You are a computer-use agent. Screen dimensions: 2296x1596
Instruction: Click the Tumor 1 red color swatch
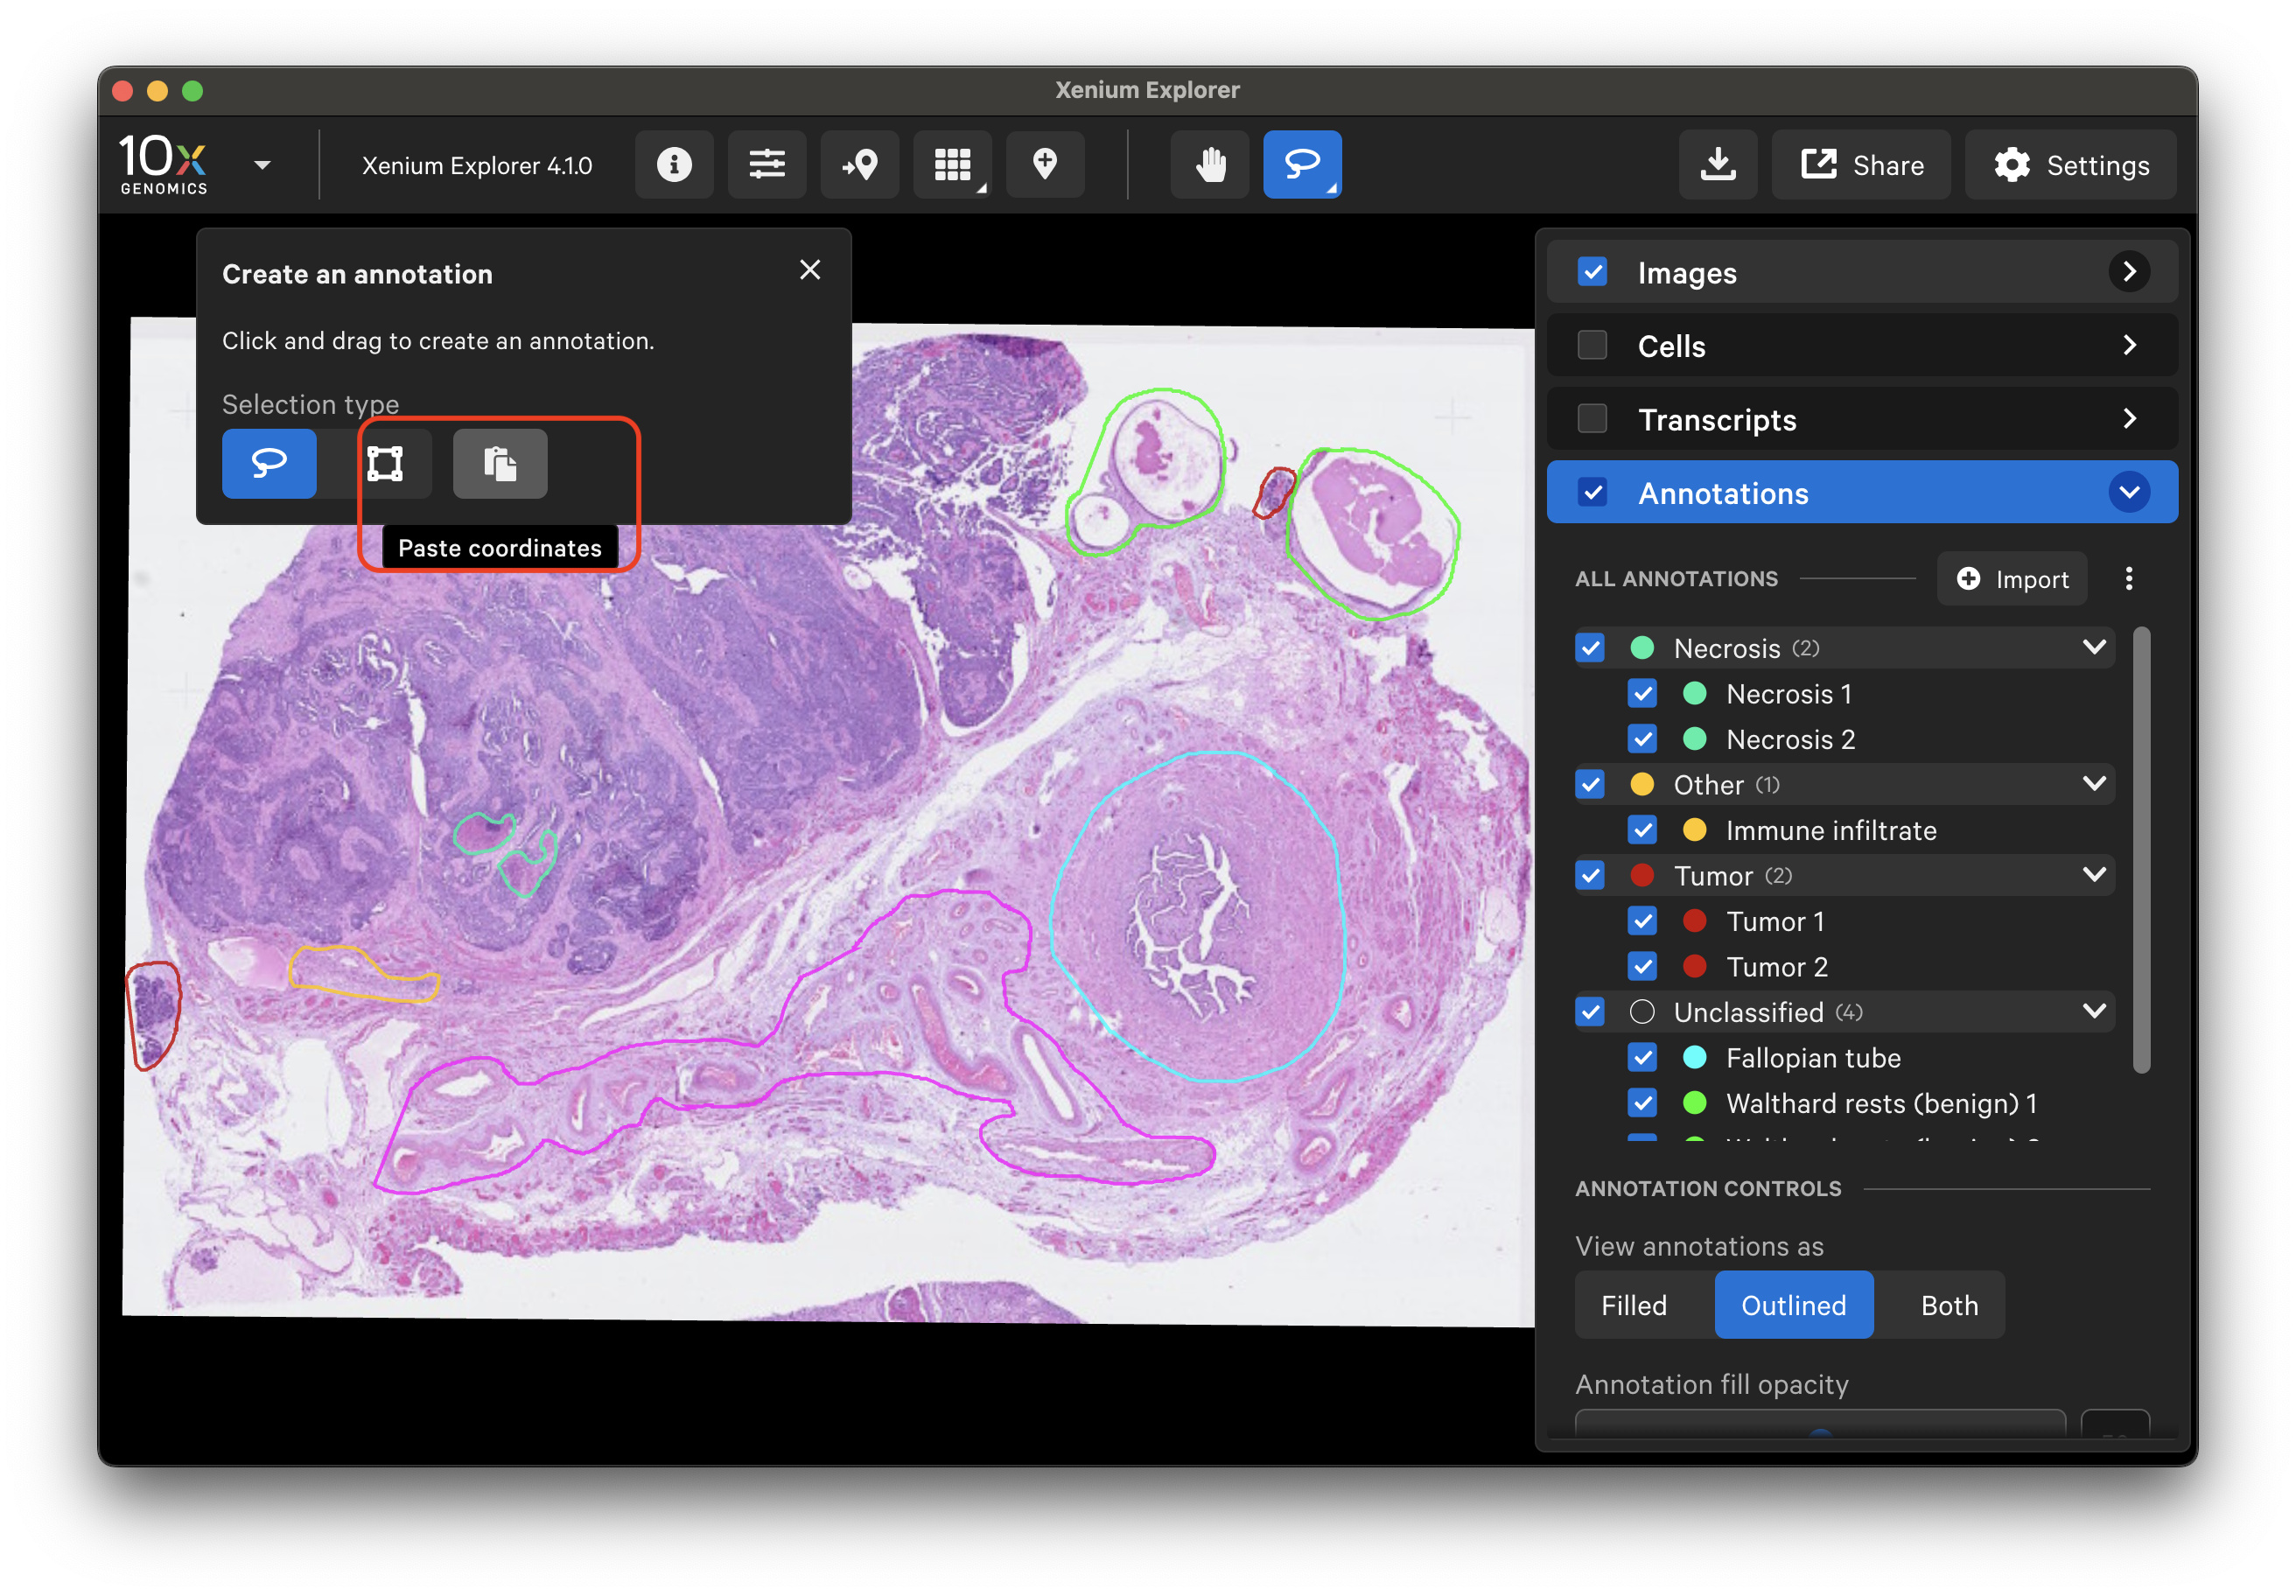point(1694,921)
